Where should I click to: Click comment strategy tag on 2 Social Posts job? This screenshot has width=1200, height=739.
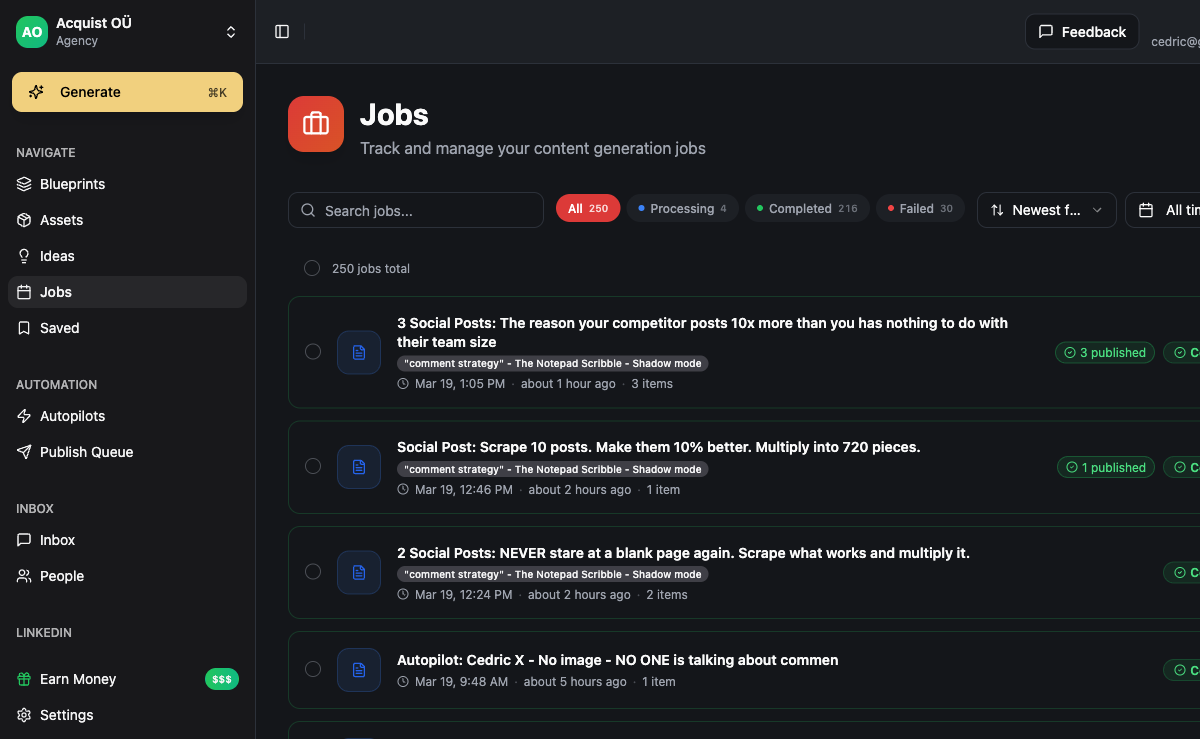tap(553, 575)
